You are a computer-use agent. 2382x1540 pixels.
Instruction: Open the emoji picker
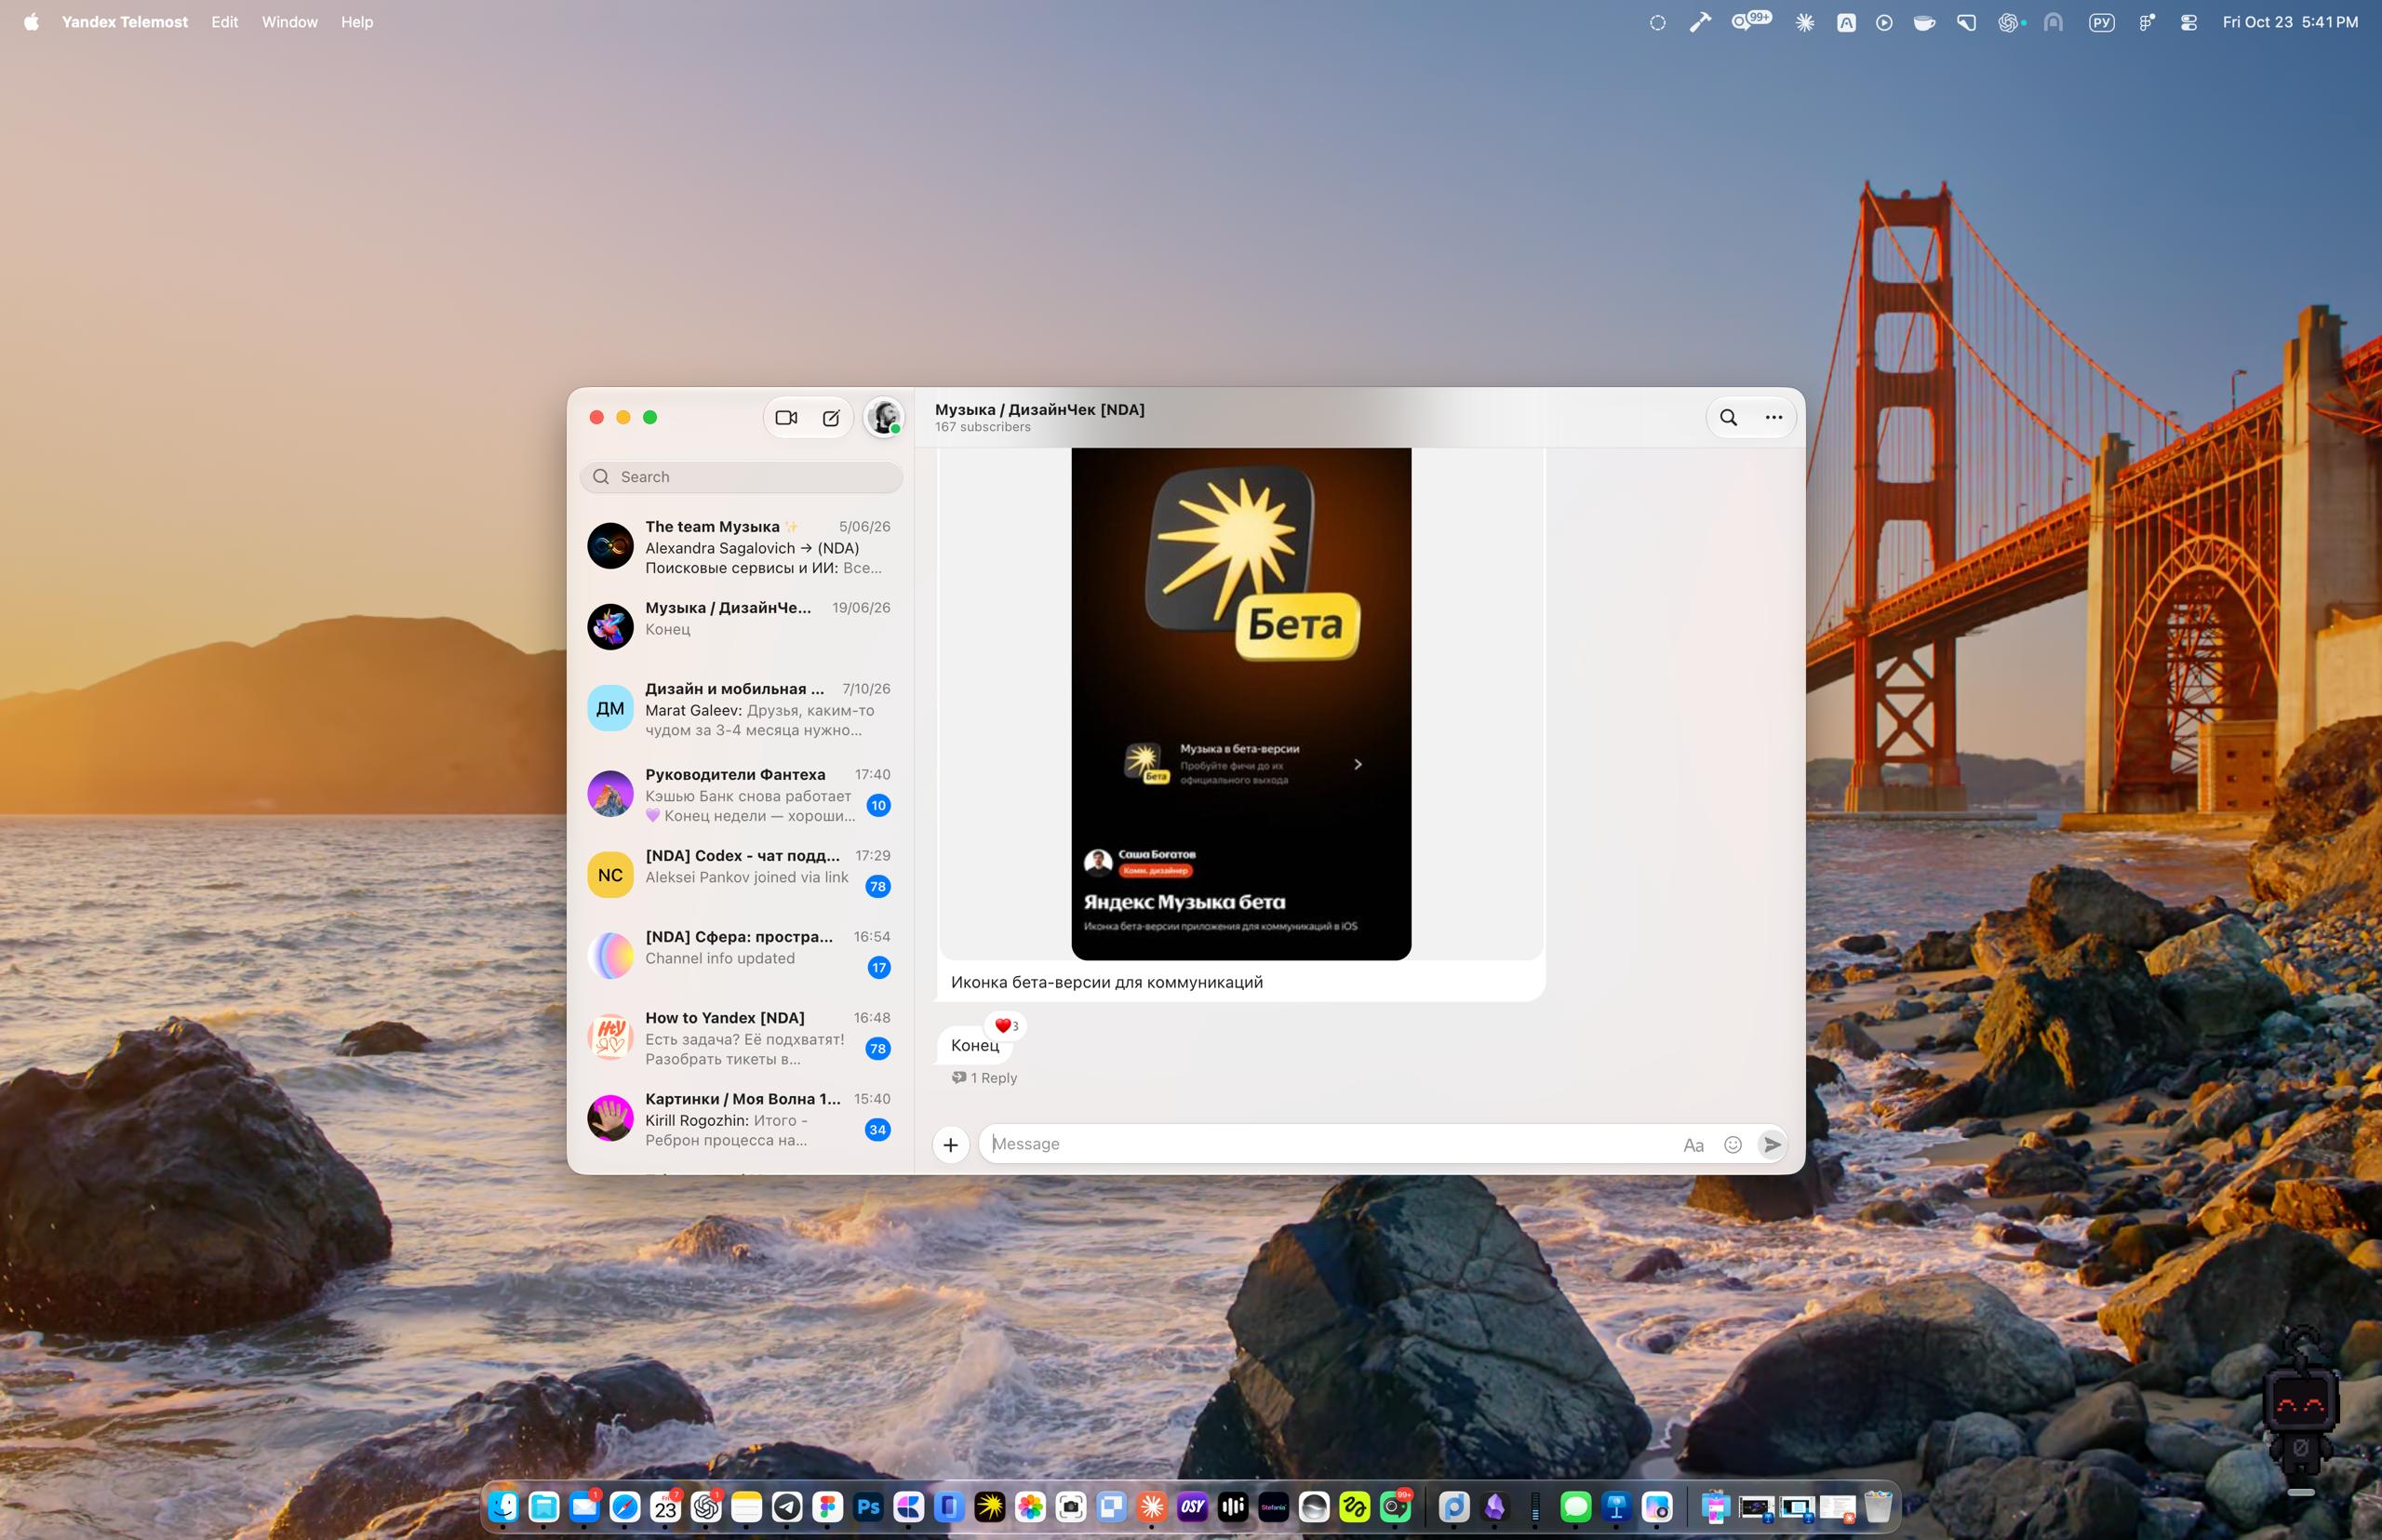tap(1733, 1145)
